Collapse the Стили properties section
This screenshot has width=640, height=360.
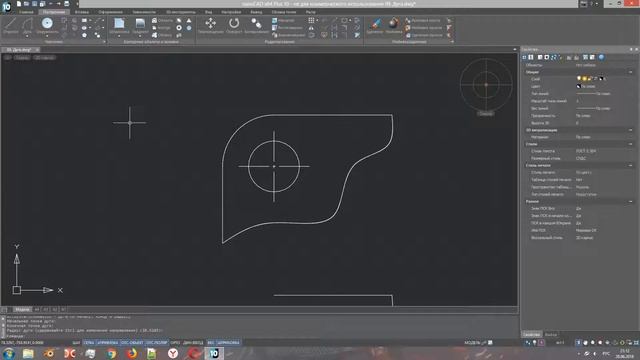(x=631, y=144)
